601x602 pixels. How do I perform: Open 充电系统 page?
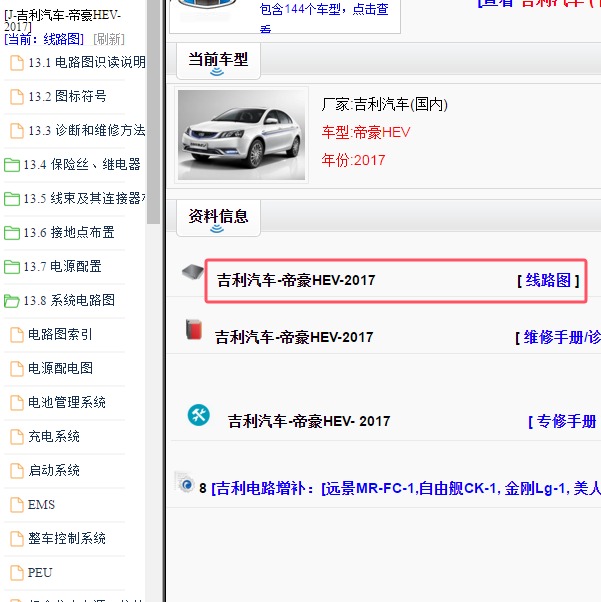pyautogui.click(x=54, y=437)
